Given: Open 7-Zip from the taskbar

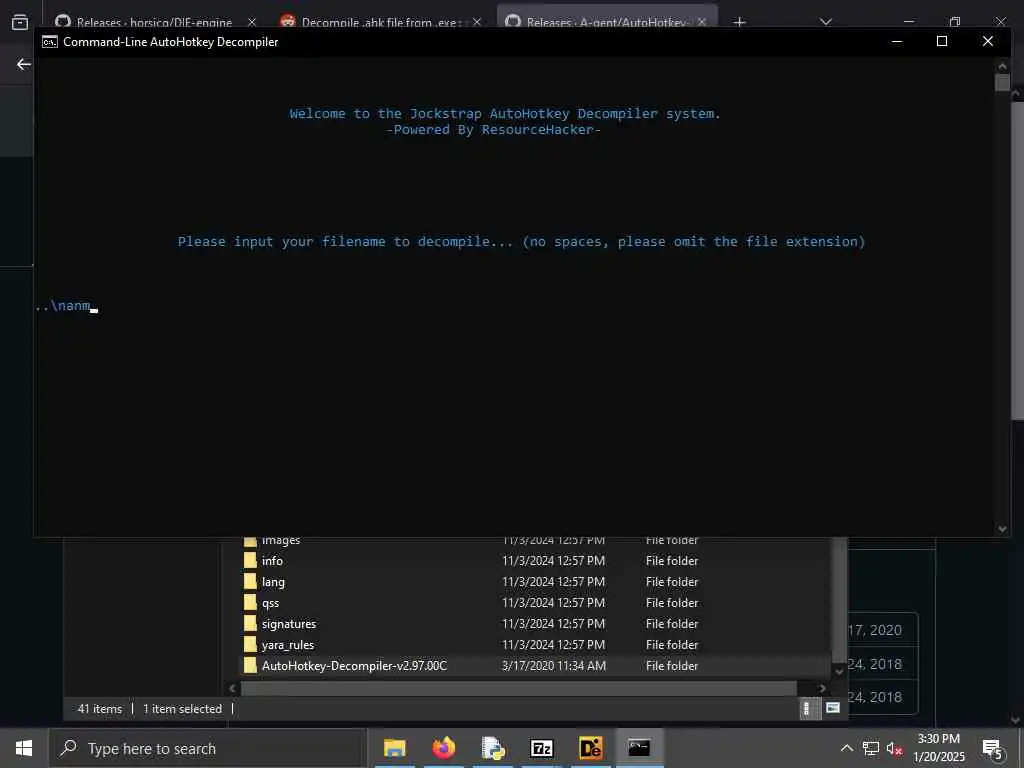Looking at the screenshot, I should coord(541,748).
